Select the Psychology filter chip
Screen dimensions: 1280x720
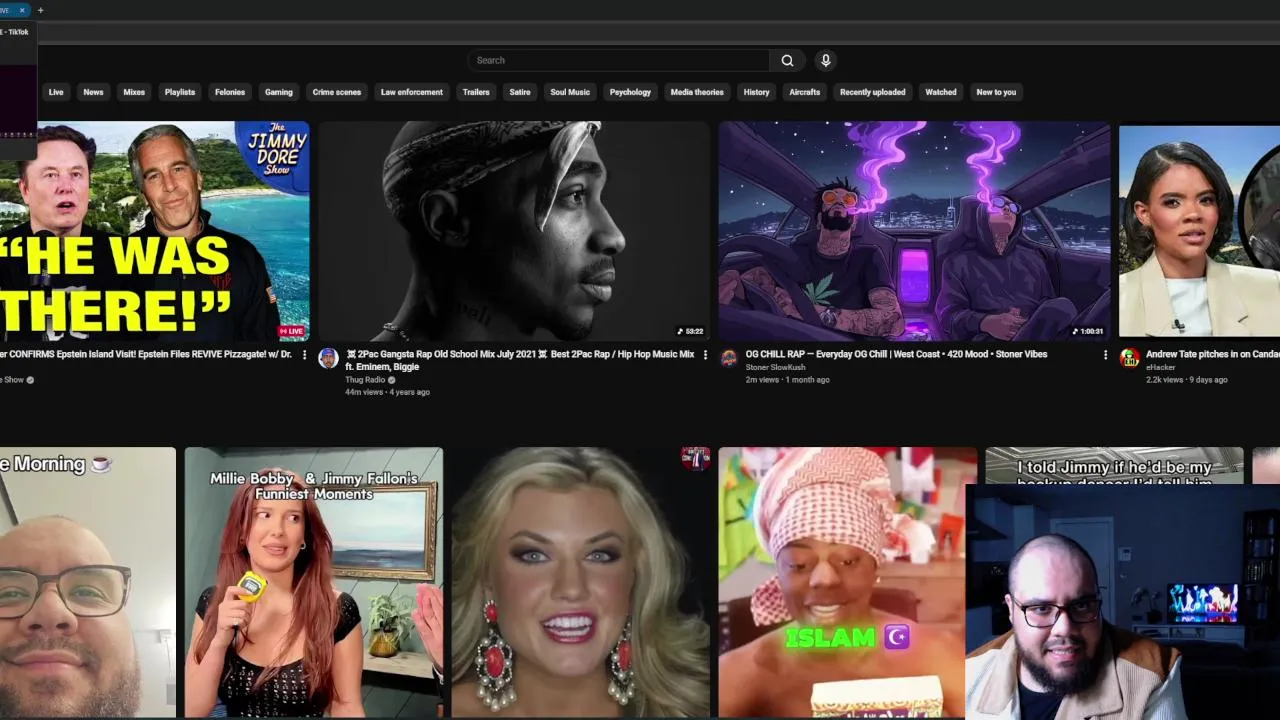coord(630,92)
